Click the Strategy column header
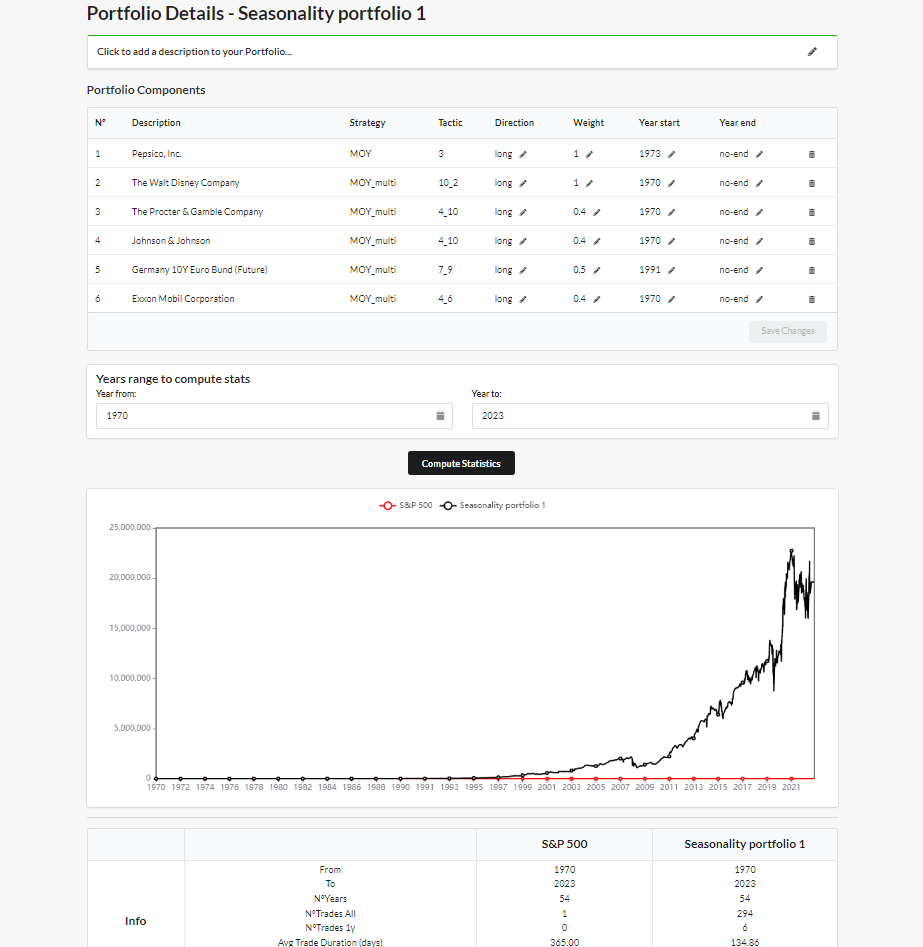923x947 pixels. pyautogui.click(x=367, y=123)
